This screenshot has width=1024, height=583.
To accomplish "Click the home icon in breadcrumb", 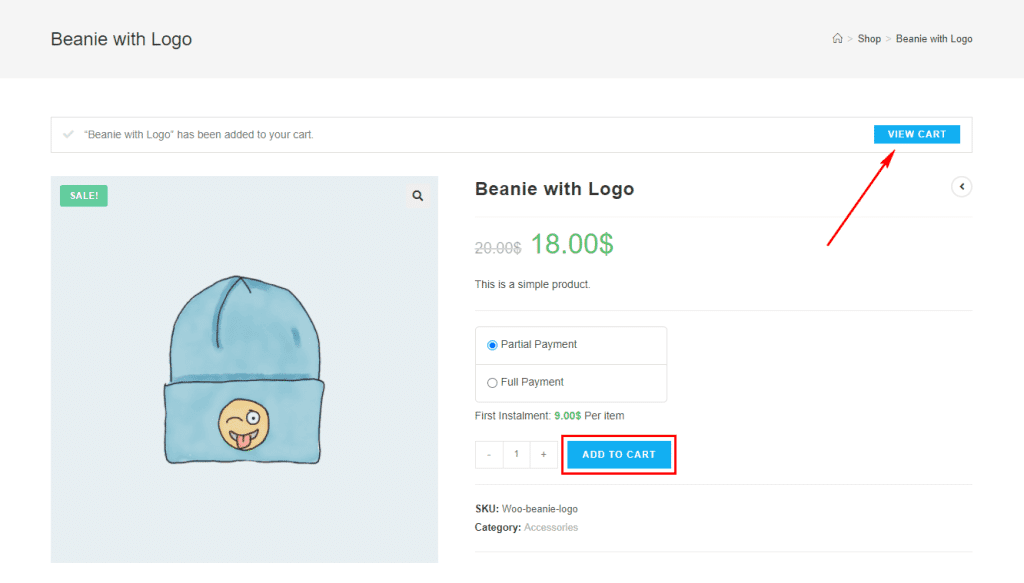I will [837, 39].
